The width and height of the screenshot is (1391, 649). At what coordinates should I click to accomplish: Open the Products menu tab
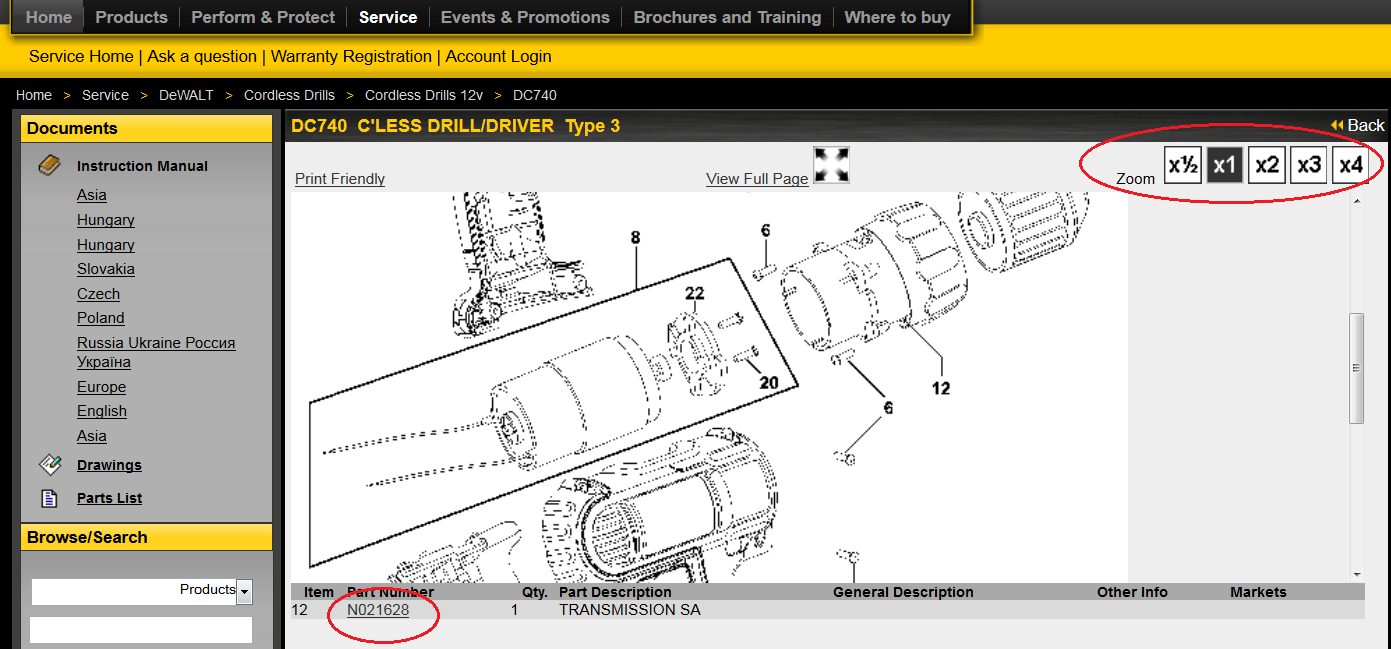coord(131,17)
